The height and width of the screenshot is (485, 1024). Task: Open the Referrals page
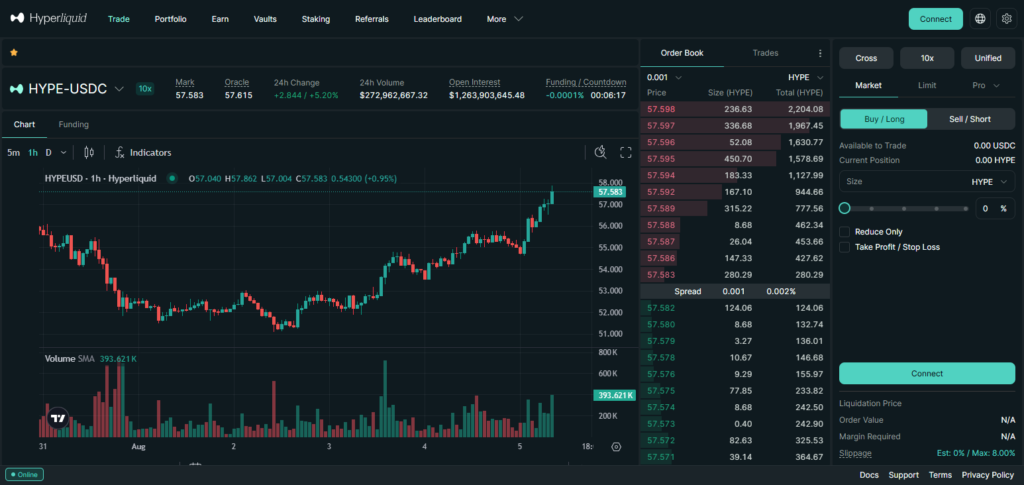pos(372,19)
